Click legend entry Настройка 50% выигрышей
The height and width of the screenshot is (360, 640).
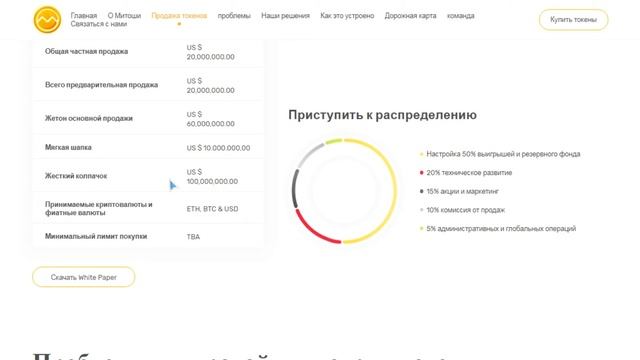coord(500,154)
